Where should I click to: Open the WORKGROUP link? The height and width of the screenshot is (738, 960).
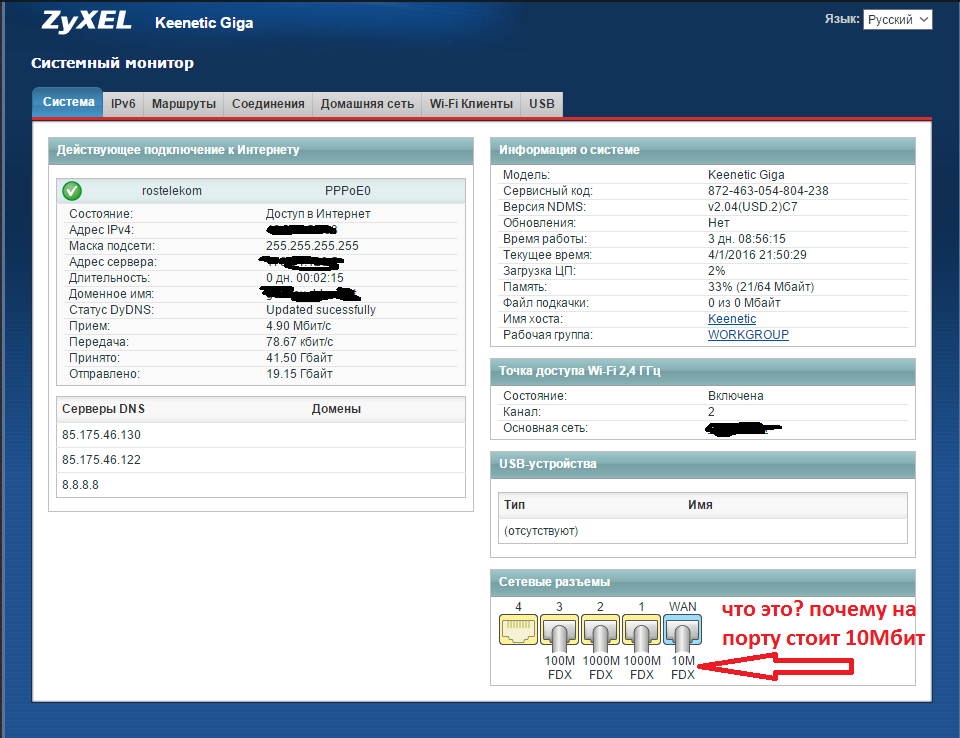[x=748, y=335]
